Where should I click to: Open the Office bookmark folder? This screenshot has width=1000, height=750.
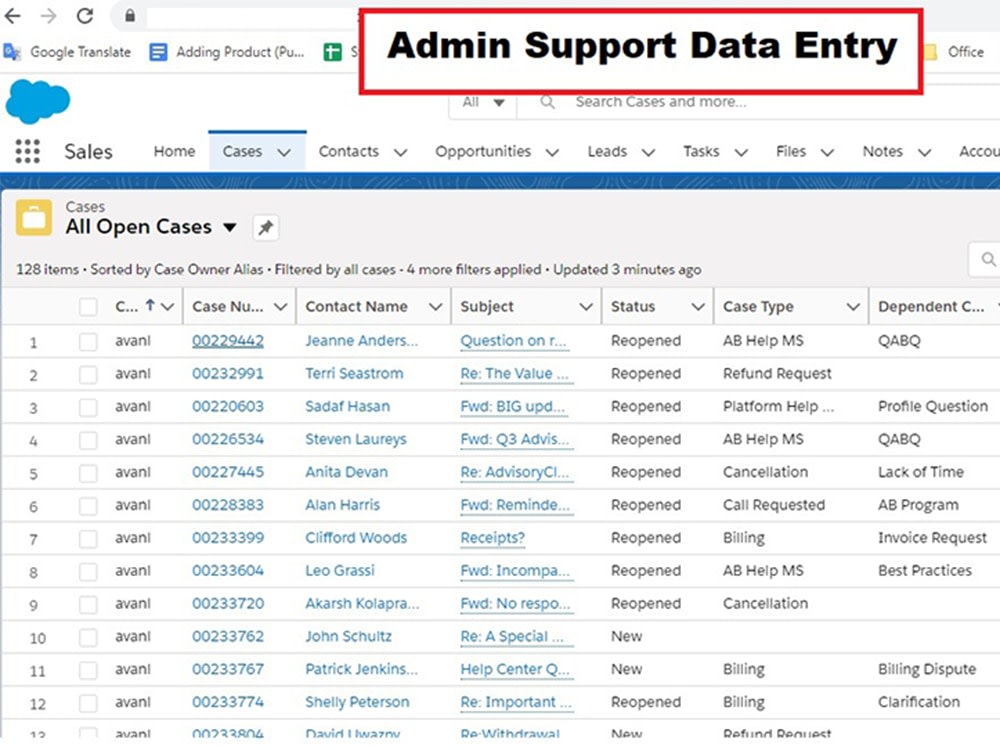point(955,52)
